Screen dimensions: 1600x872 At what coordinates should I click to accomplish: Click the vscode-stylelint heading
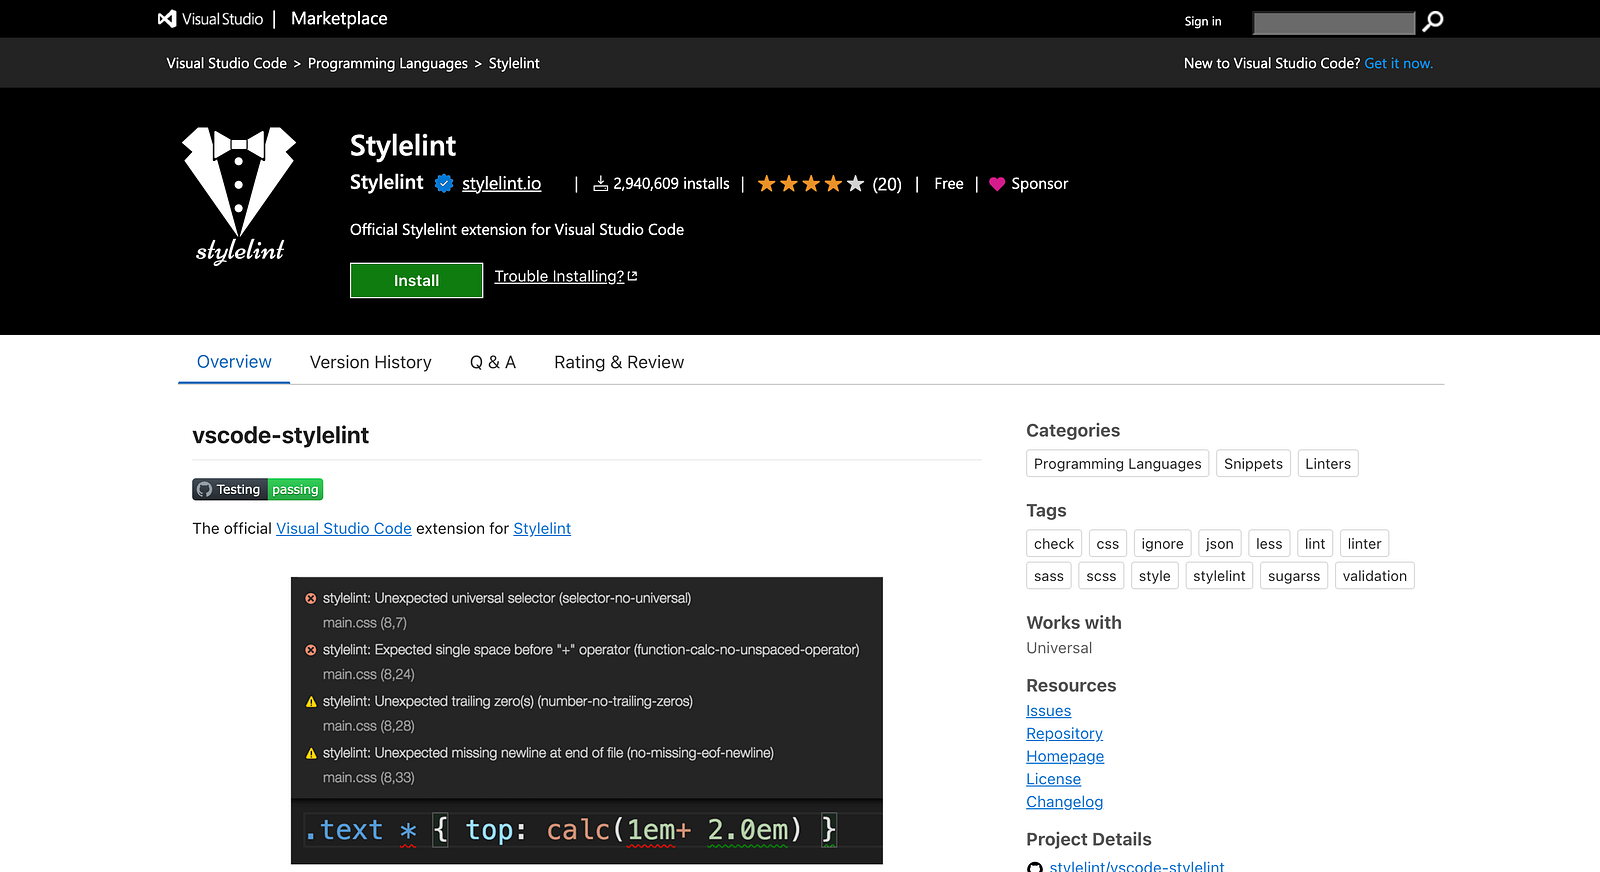pos(281,435)
